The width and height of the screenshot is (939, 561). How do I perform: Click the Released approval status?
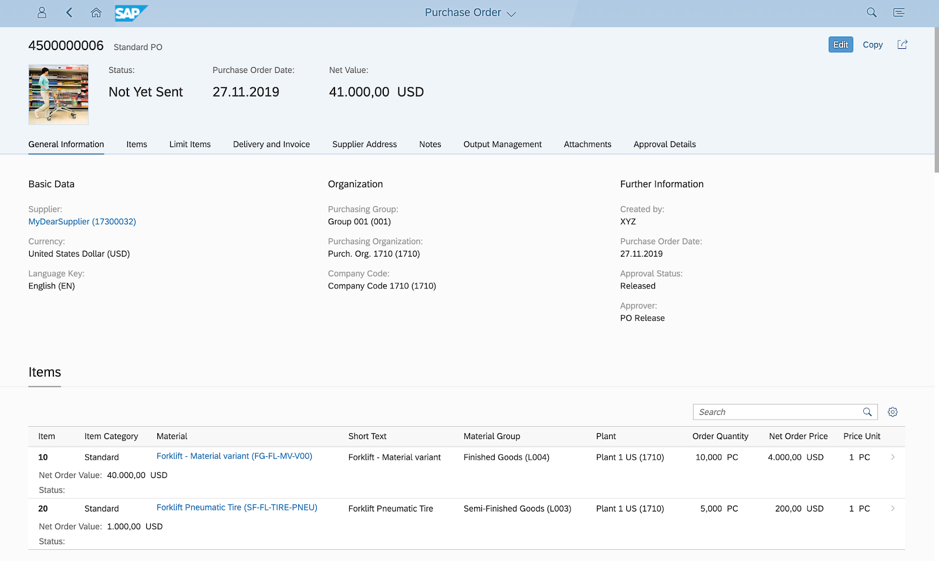click(638, 286)
